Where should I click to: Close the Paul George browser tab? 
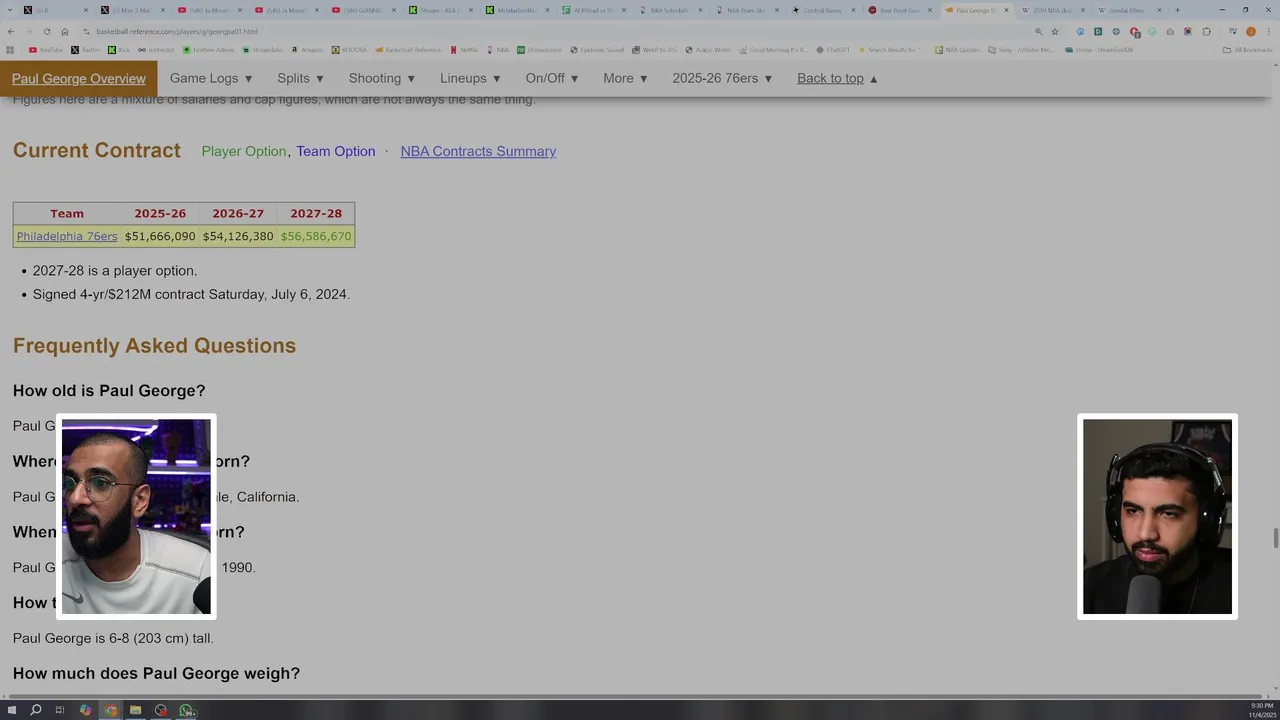pos(1007,10)
